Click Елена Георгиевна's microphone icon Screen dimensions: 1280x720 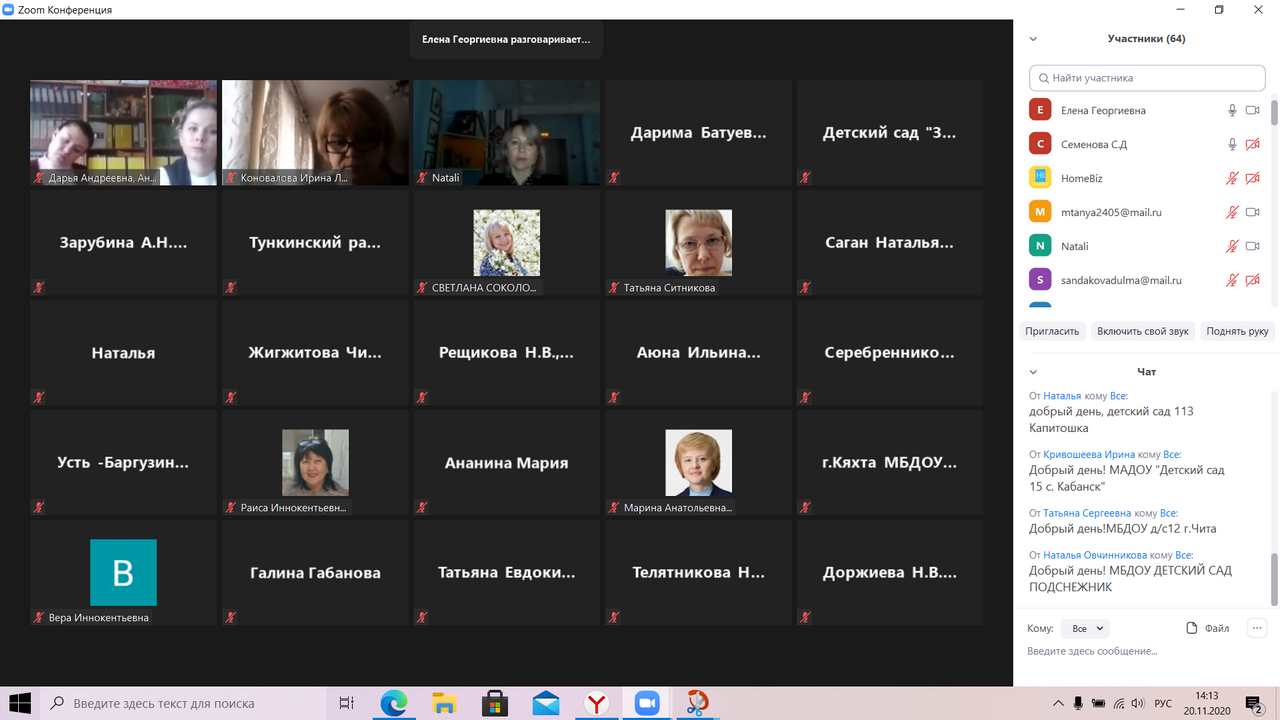coord(1232,110)
